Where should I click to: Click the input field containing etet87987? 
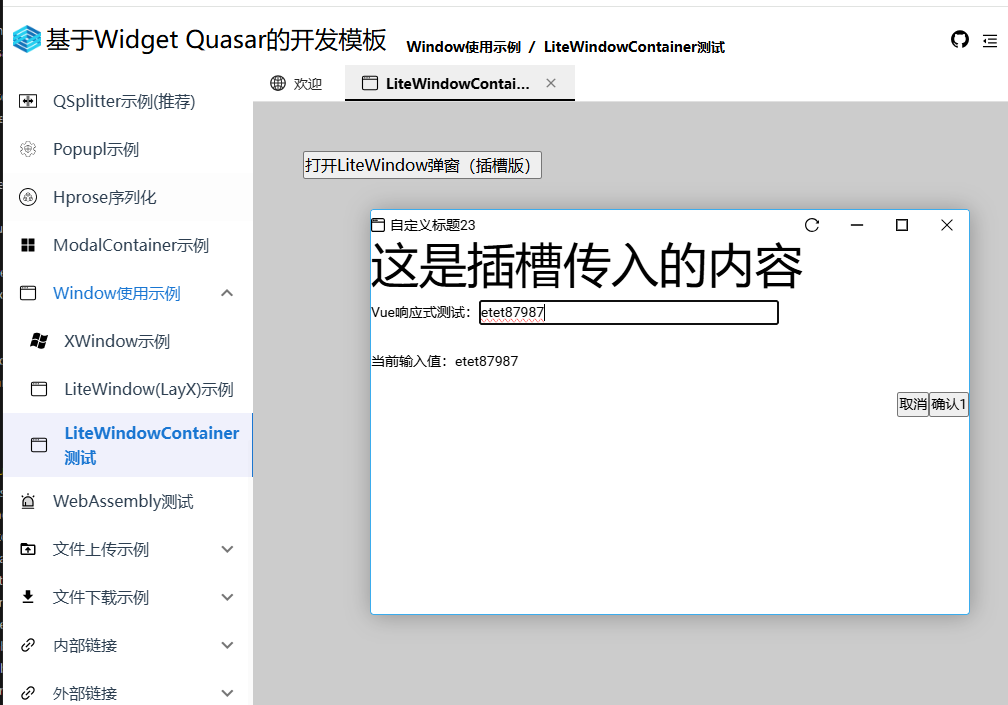click(x=628, y=312)
